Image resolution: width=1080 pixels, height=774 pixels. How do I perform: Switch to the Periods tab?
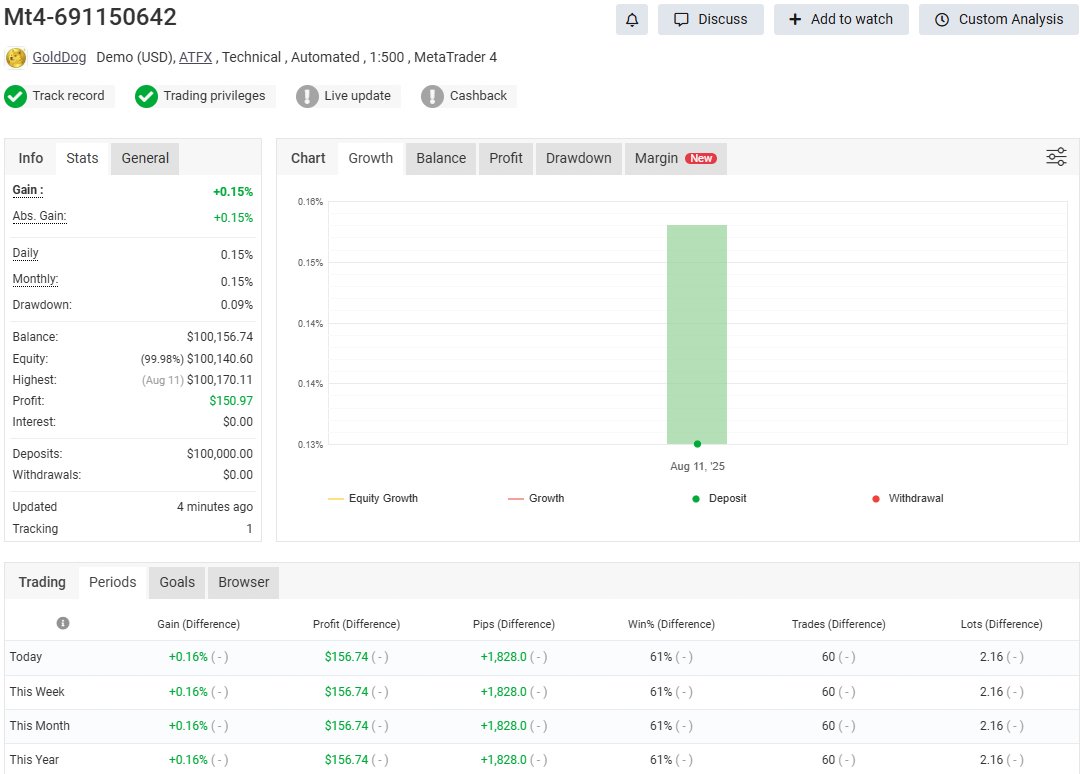(x=112, y=583)
